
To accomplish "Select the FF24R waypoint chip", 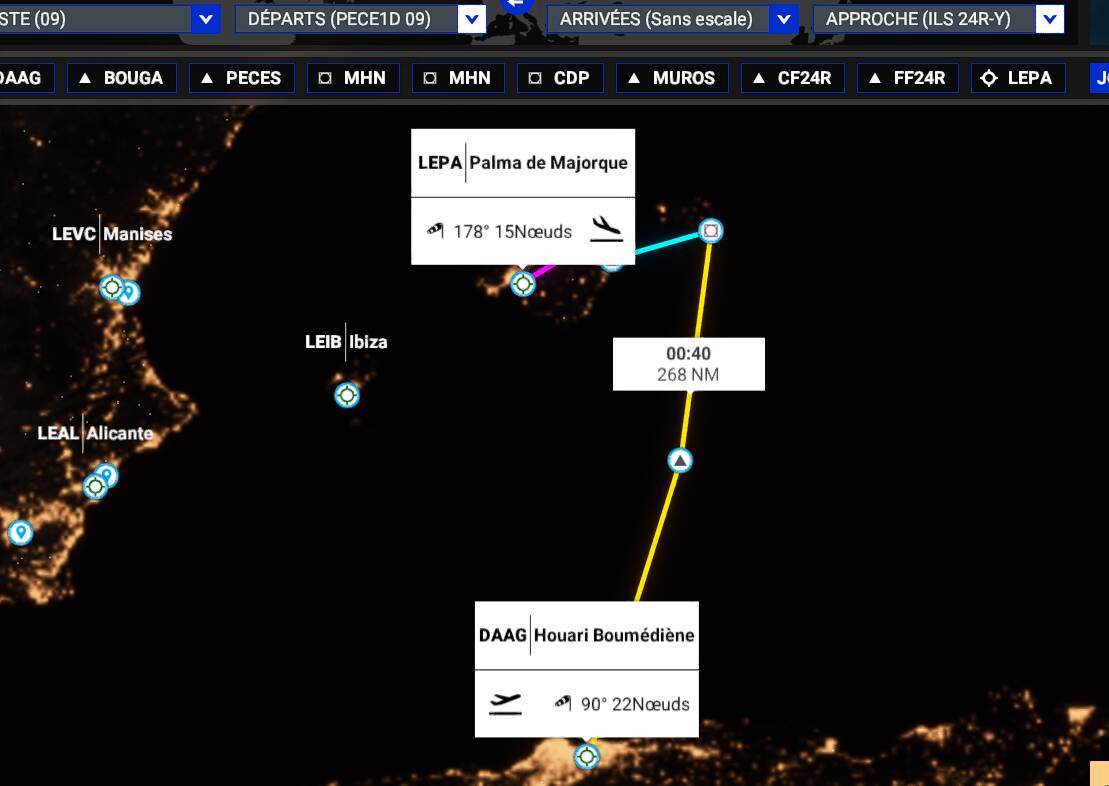I will (907, 78).
